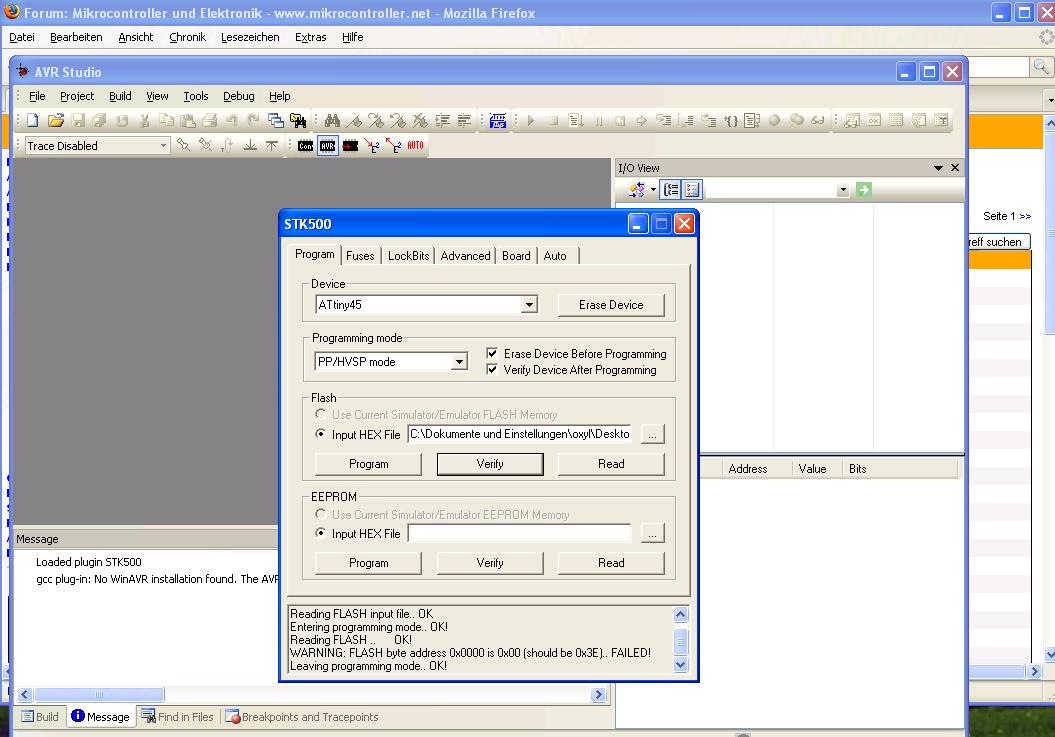Click the EEPROM Read button
Image resolution: width=1055 pixels, height=737 pixels.
pyautogui.click(x=611, y=563)
